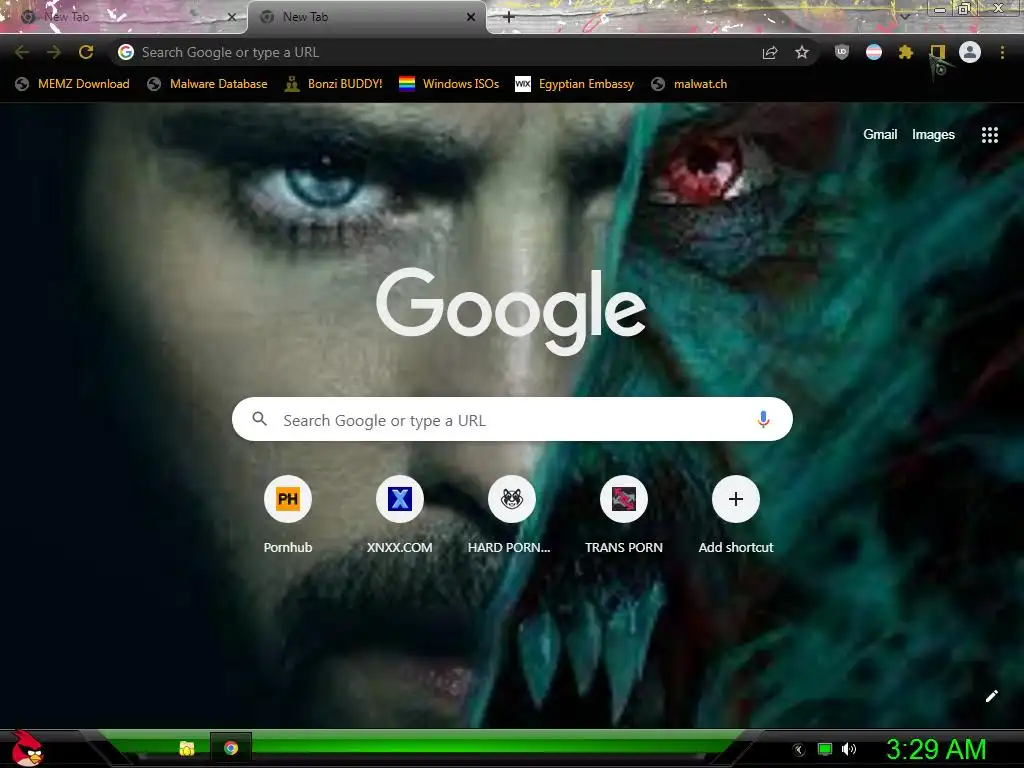This screenshot has width=1024, height=768.
Task: Reload the page with the refresh icon
Action: pyautogui.click(x=86, y=52)
